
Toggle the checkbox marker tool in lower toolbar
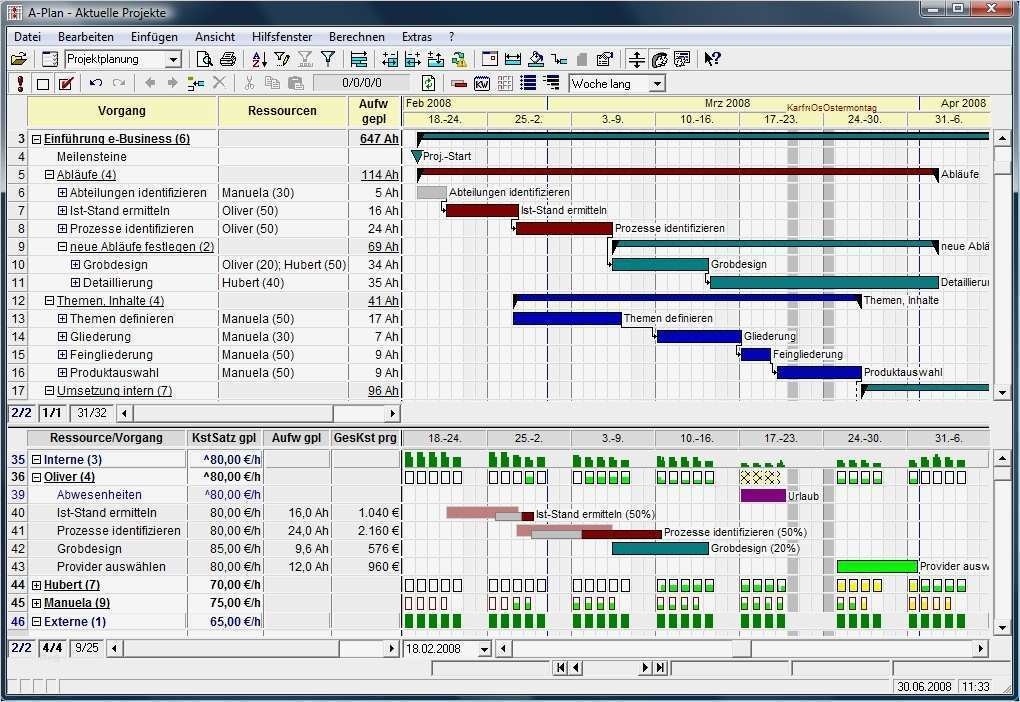[x=41, y=83]
